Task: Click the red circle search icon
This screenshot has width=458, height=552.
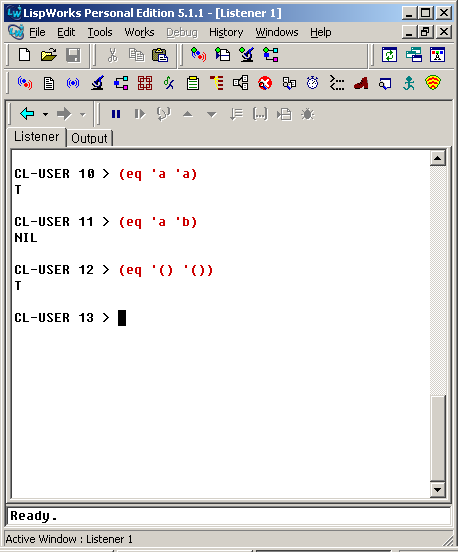Action: click(x=265, y=83)
